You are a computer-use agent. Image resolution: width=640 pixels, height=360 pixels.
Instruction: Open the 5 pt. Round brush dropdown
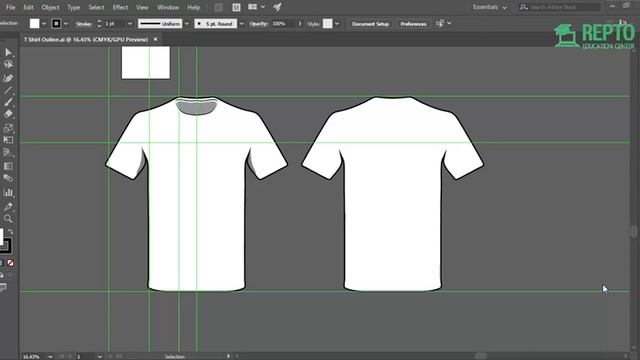(x=241, y=24)
